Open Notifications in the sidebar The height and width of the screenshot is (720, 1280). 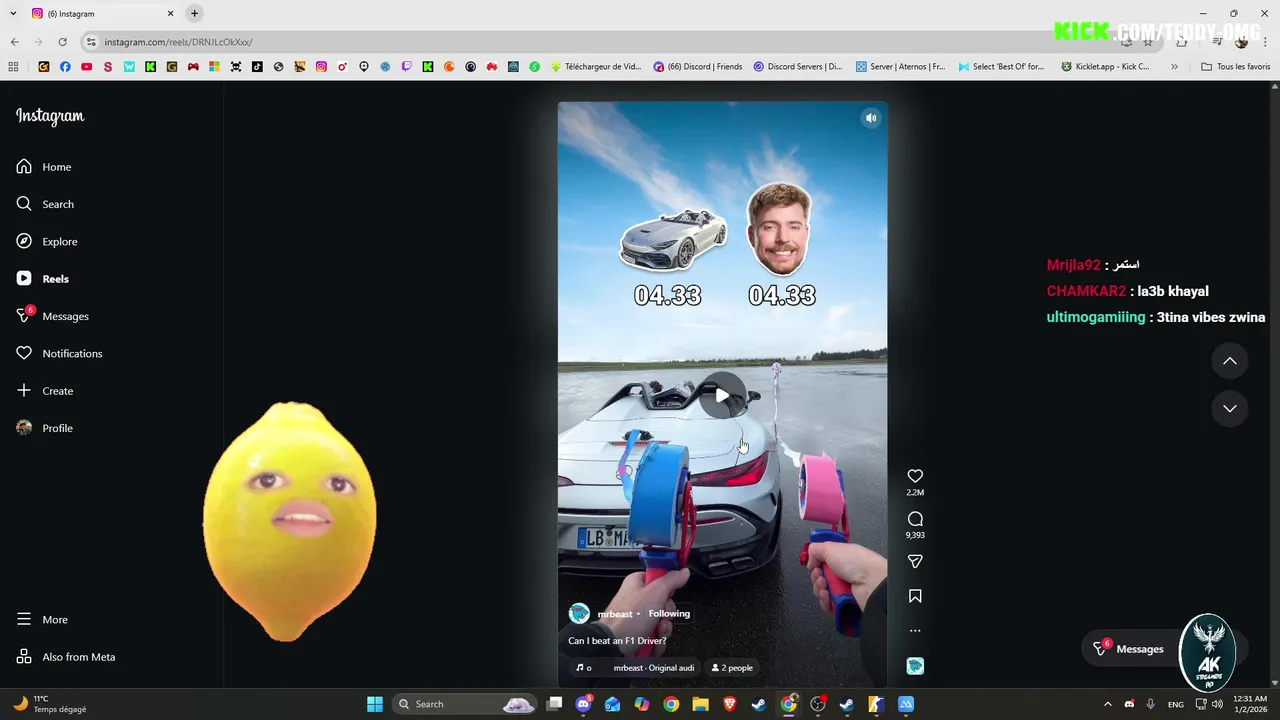[x=59, y=353]
